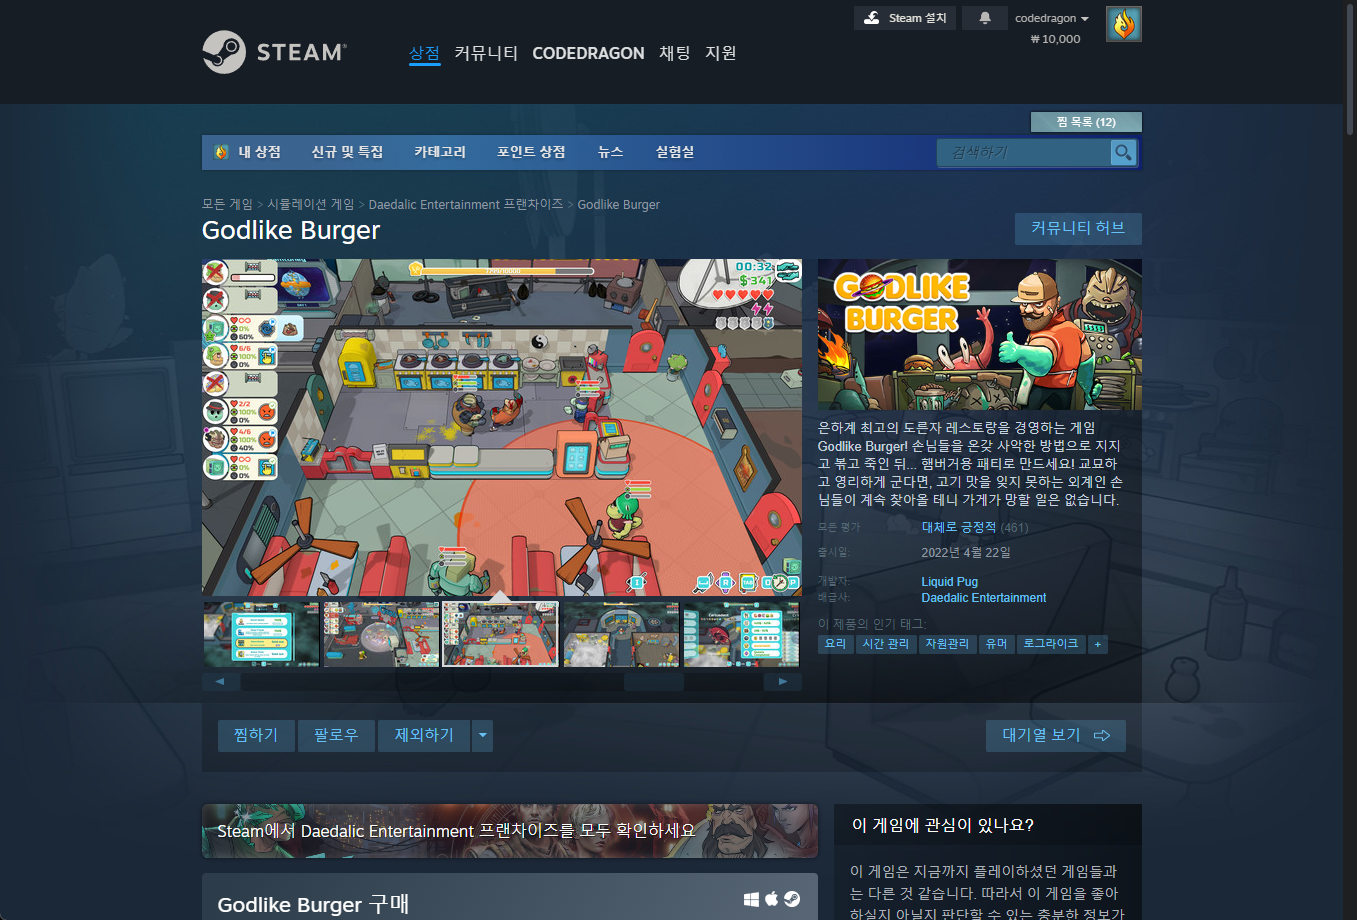The height and width of the screenshot is (920, 1357).
Task: Focus the 검색하기 search field
Action: (x=1023, y=152)
